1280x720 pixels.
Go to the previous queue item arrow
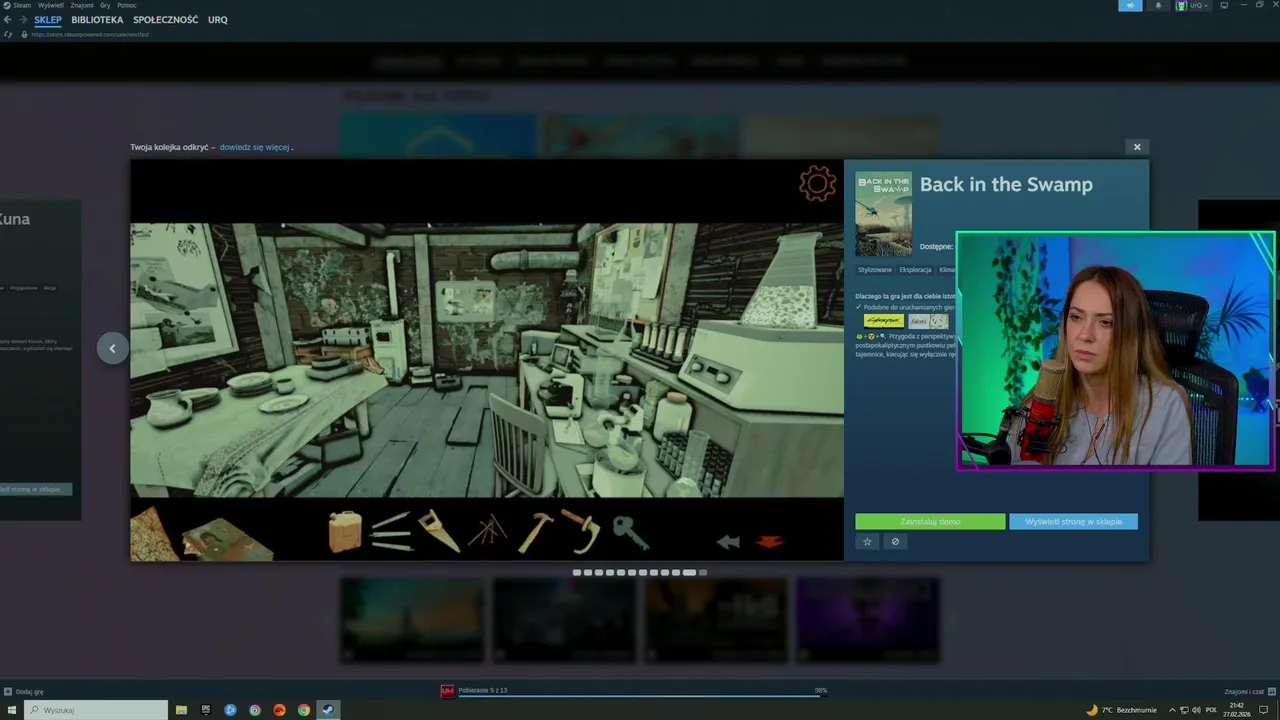click(x=112, y=348)
